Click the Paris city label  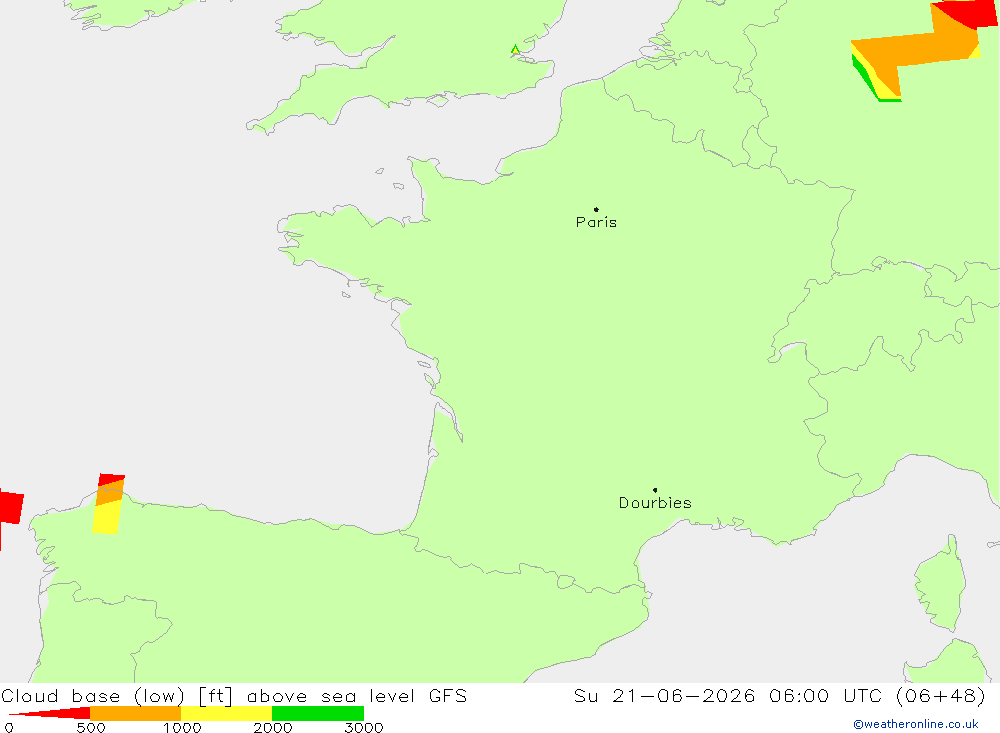[596, 222]
